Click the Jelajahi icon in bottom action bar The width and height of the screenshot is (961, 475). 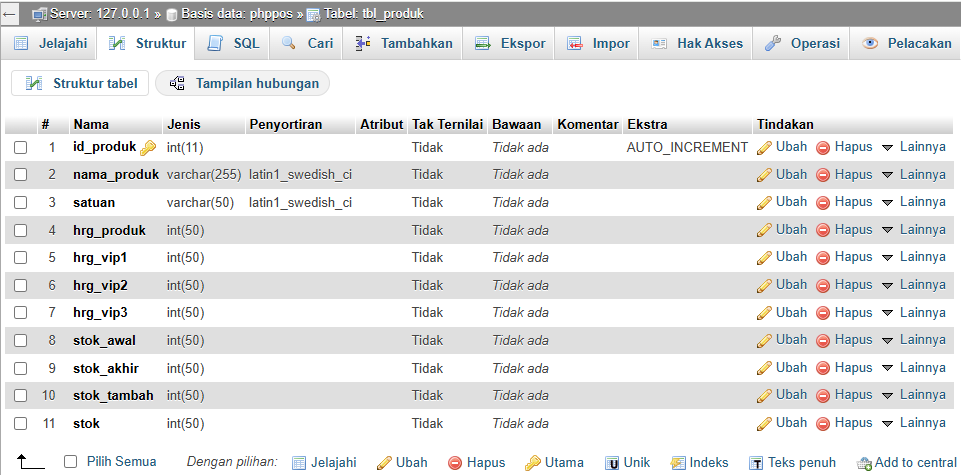[299, 463]
